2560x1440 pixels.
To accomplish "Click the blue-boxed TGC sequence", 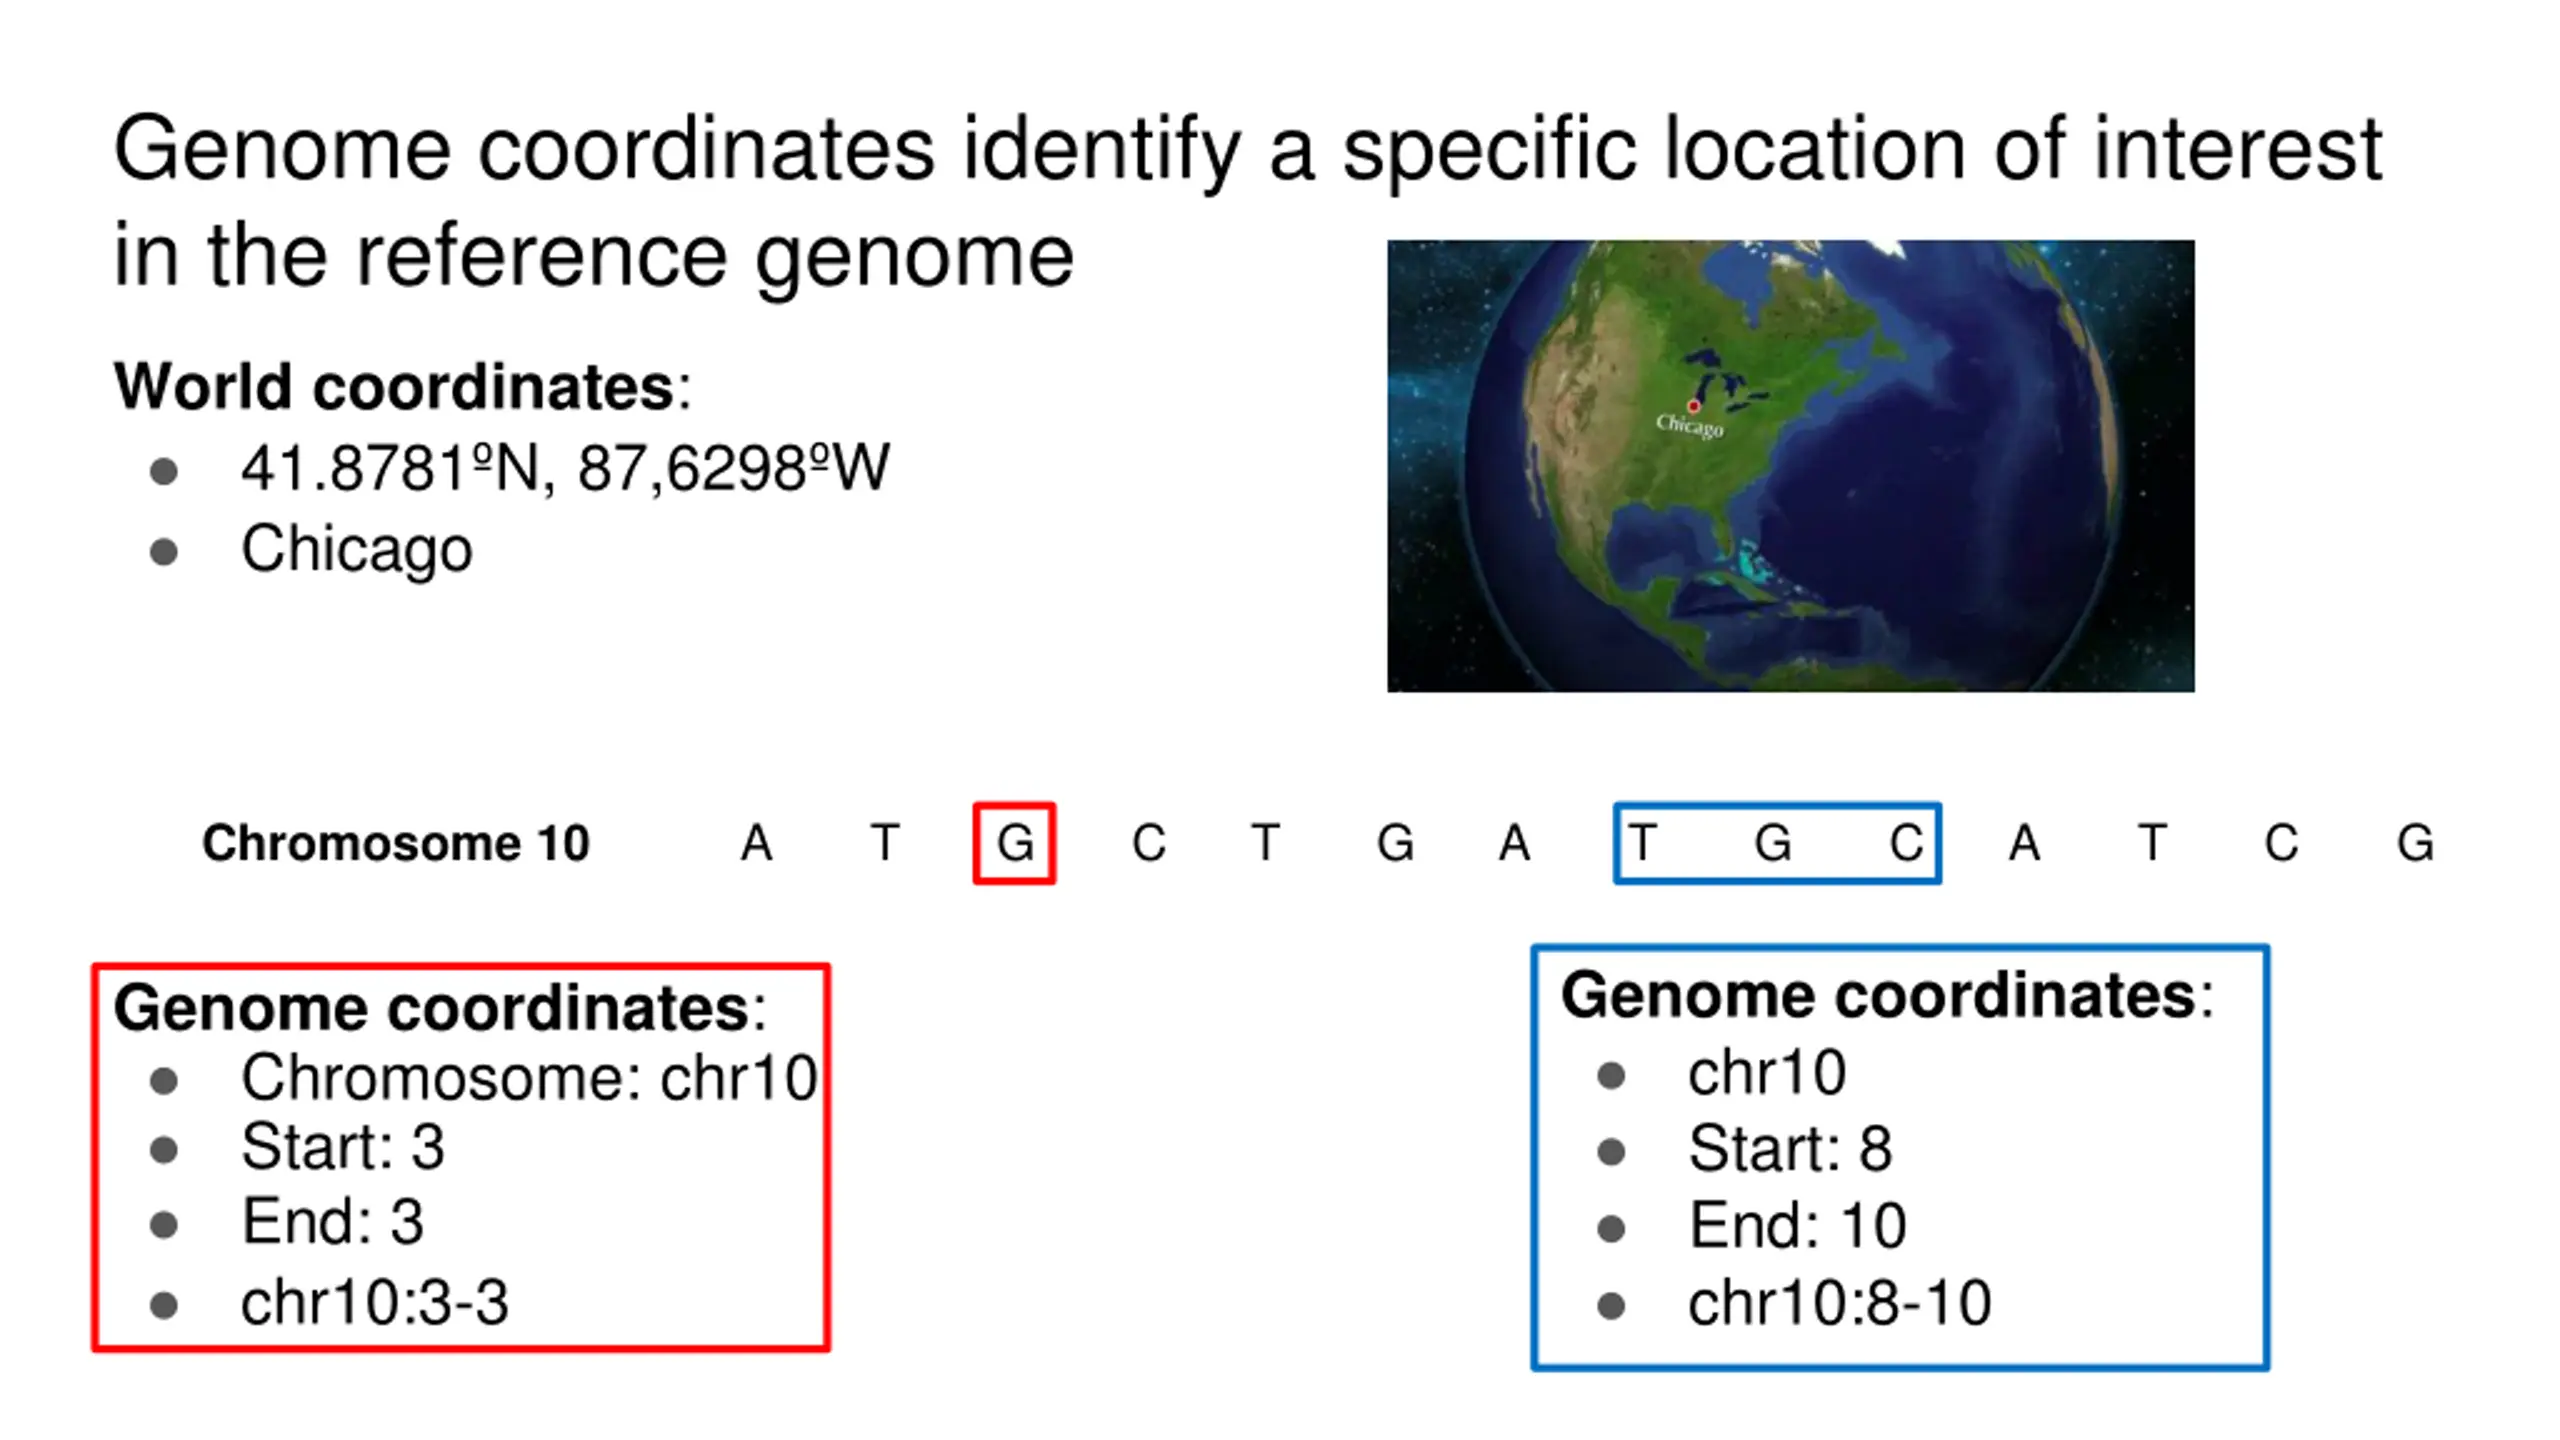I will coord(1777,843).
